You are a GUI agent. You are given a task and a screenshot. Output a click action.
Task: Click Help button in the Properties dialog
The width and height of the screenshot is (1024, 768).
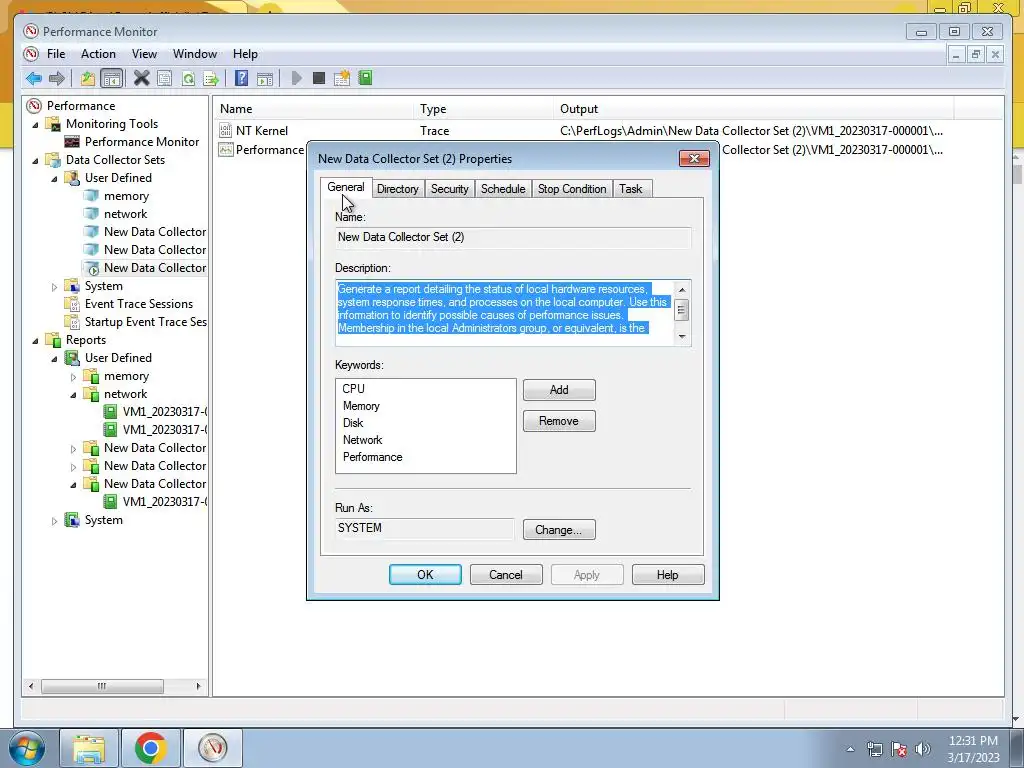(x=668, y=575)
